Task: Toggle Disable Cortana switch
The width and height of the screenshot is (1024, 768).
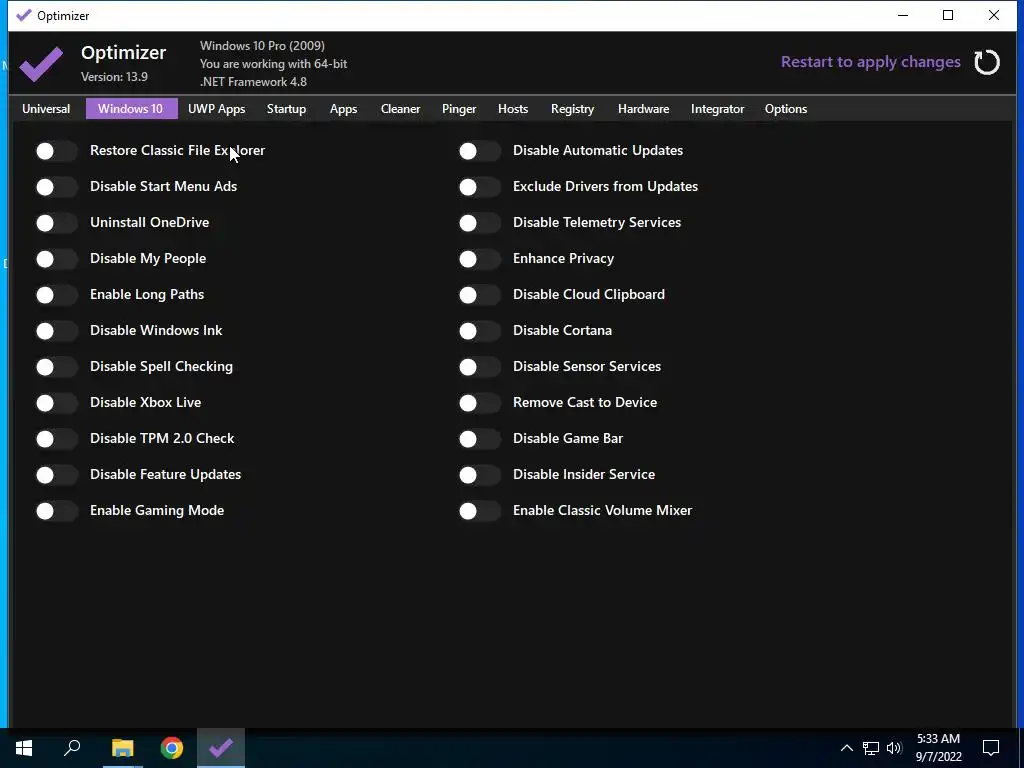Action: coord(479,330)
